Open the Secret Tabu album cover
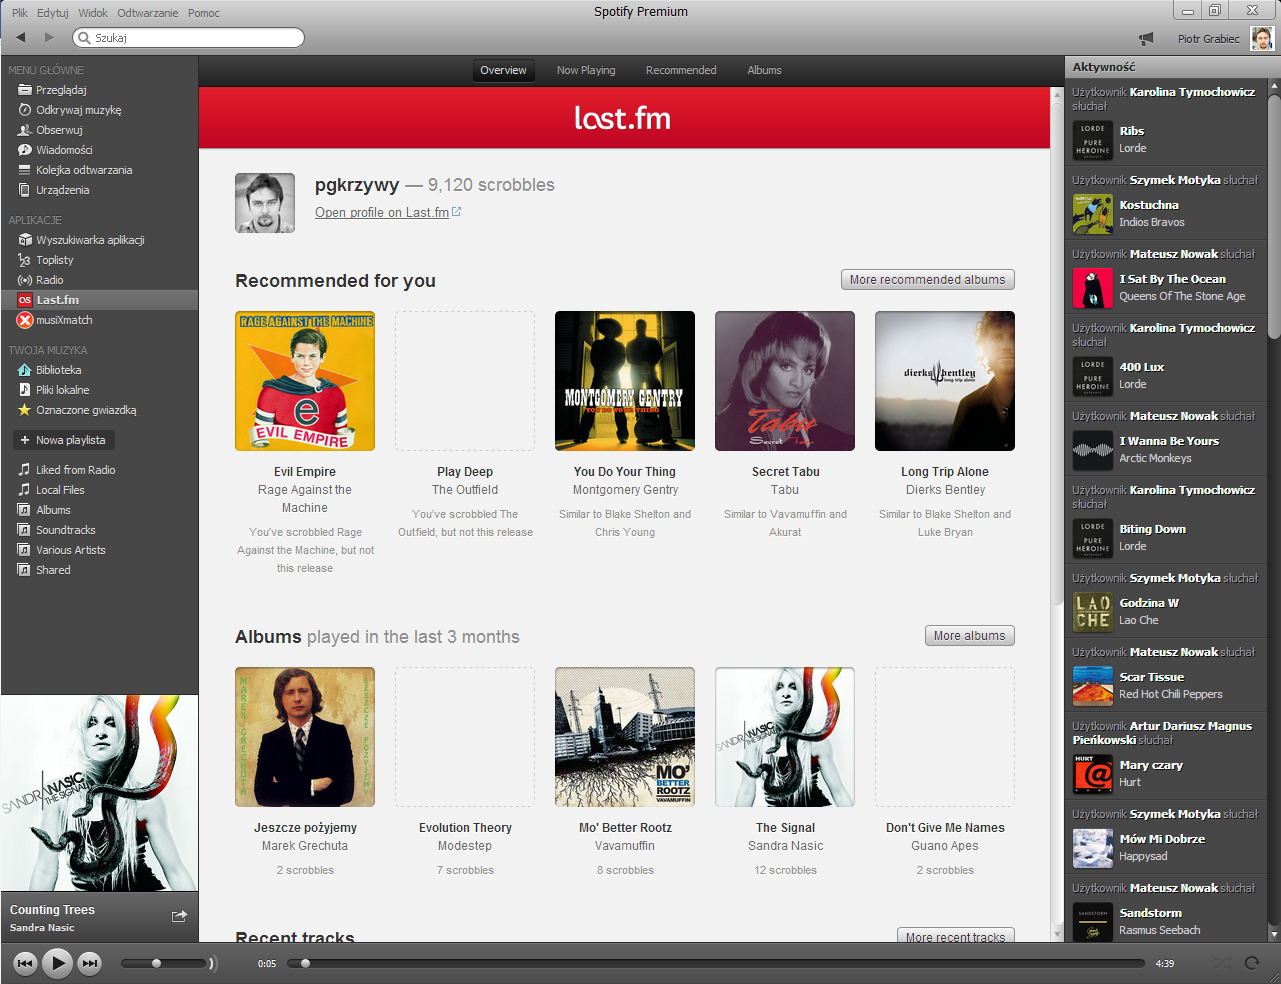1281x984 pixels. coord(785,381)
